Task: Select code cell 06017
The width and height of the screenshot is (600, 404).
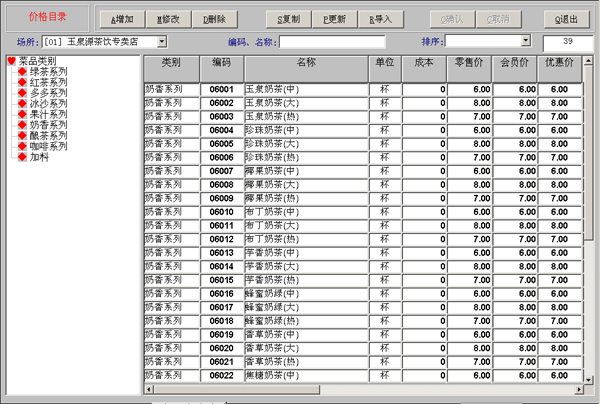Action: point(222,308)
